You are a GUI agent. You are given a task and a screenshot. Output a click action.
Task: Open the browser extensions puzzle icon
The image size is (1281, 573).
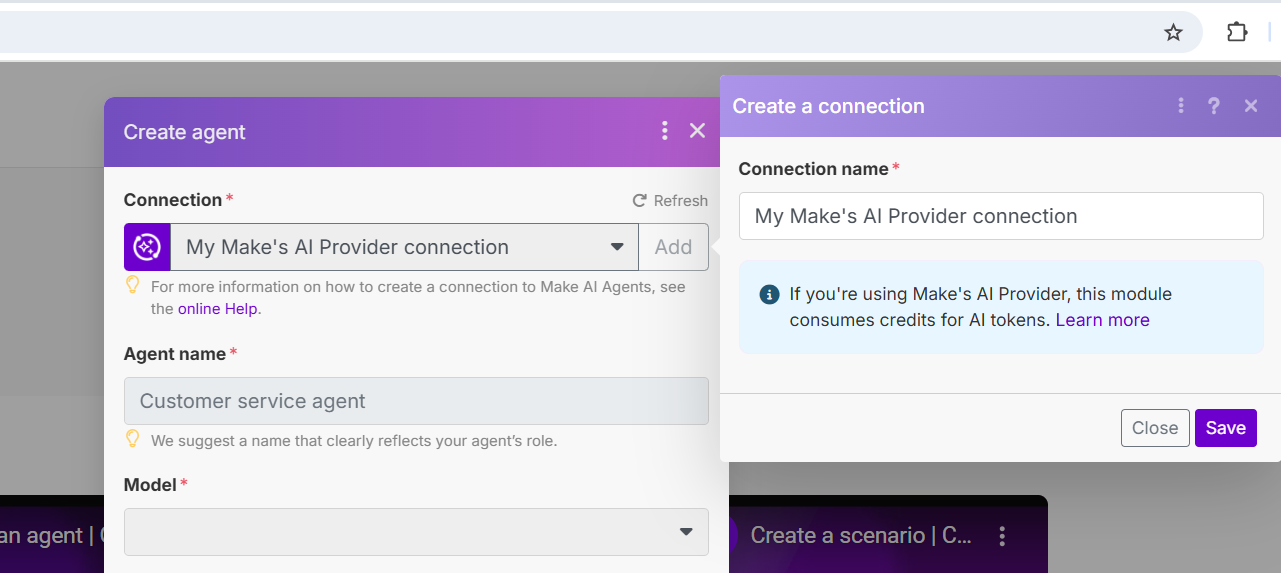tap(1237, 33)
